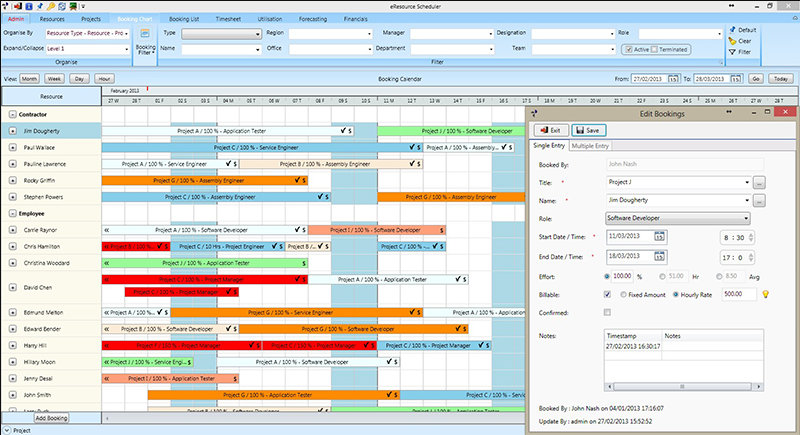Click the Filter funnel icon
The image size is (800, 435).
click(731, 51)
